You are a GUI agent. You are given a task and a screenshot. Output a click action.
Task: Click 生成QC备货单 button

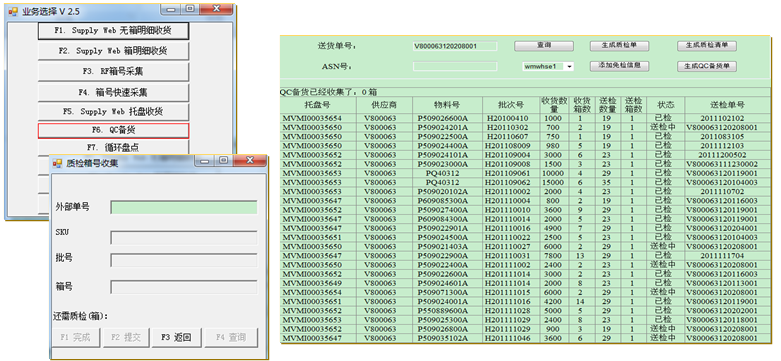coord(707,66)
